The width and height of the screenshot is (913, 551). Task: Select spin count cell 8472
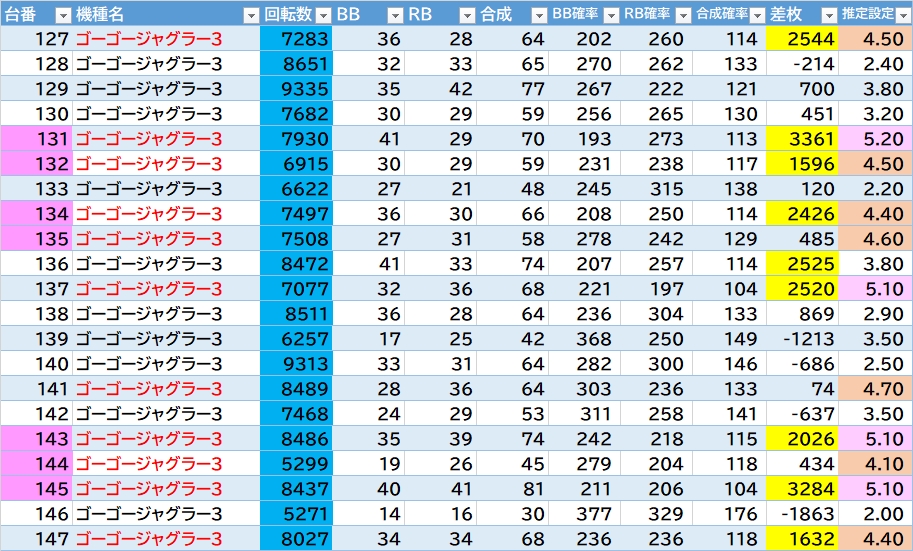[x=296, y=264]
